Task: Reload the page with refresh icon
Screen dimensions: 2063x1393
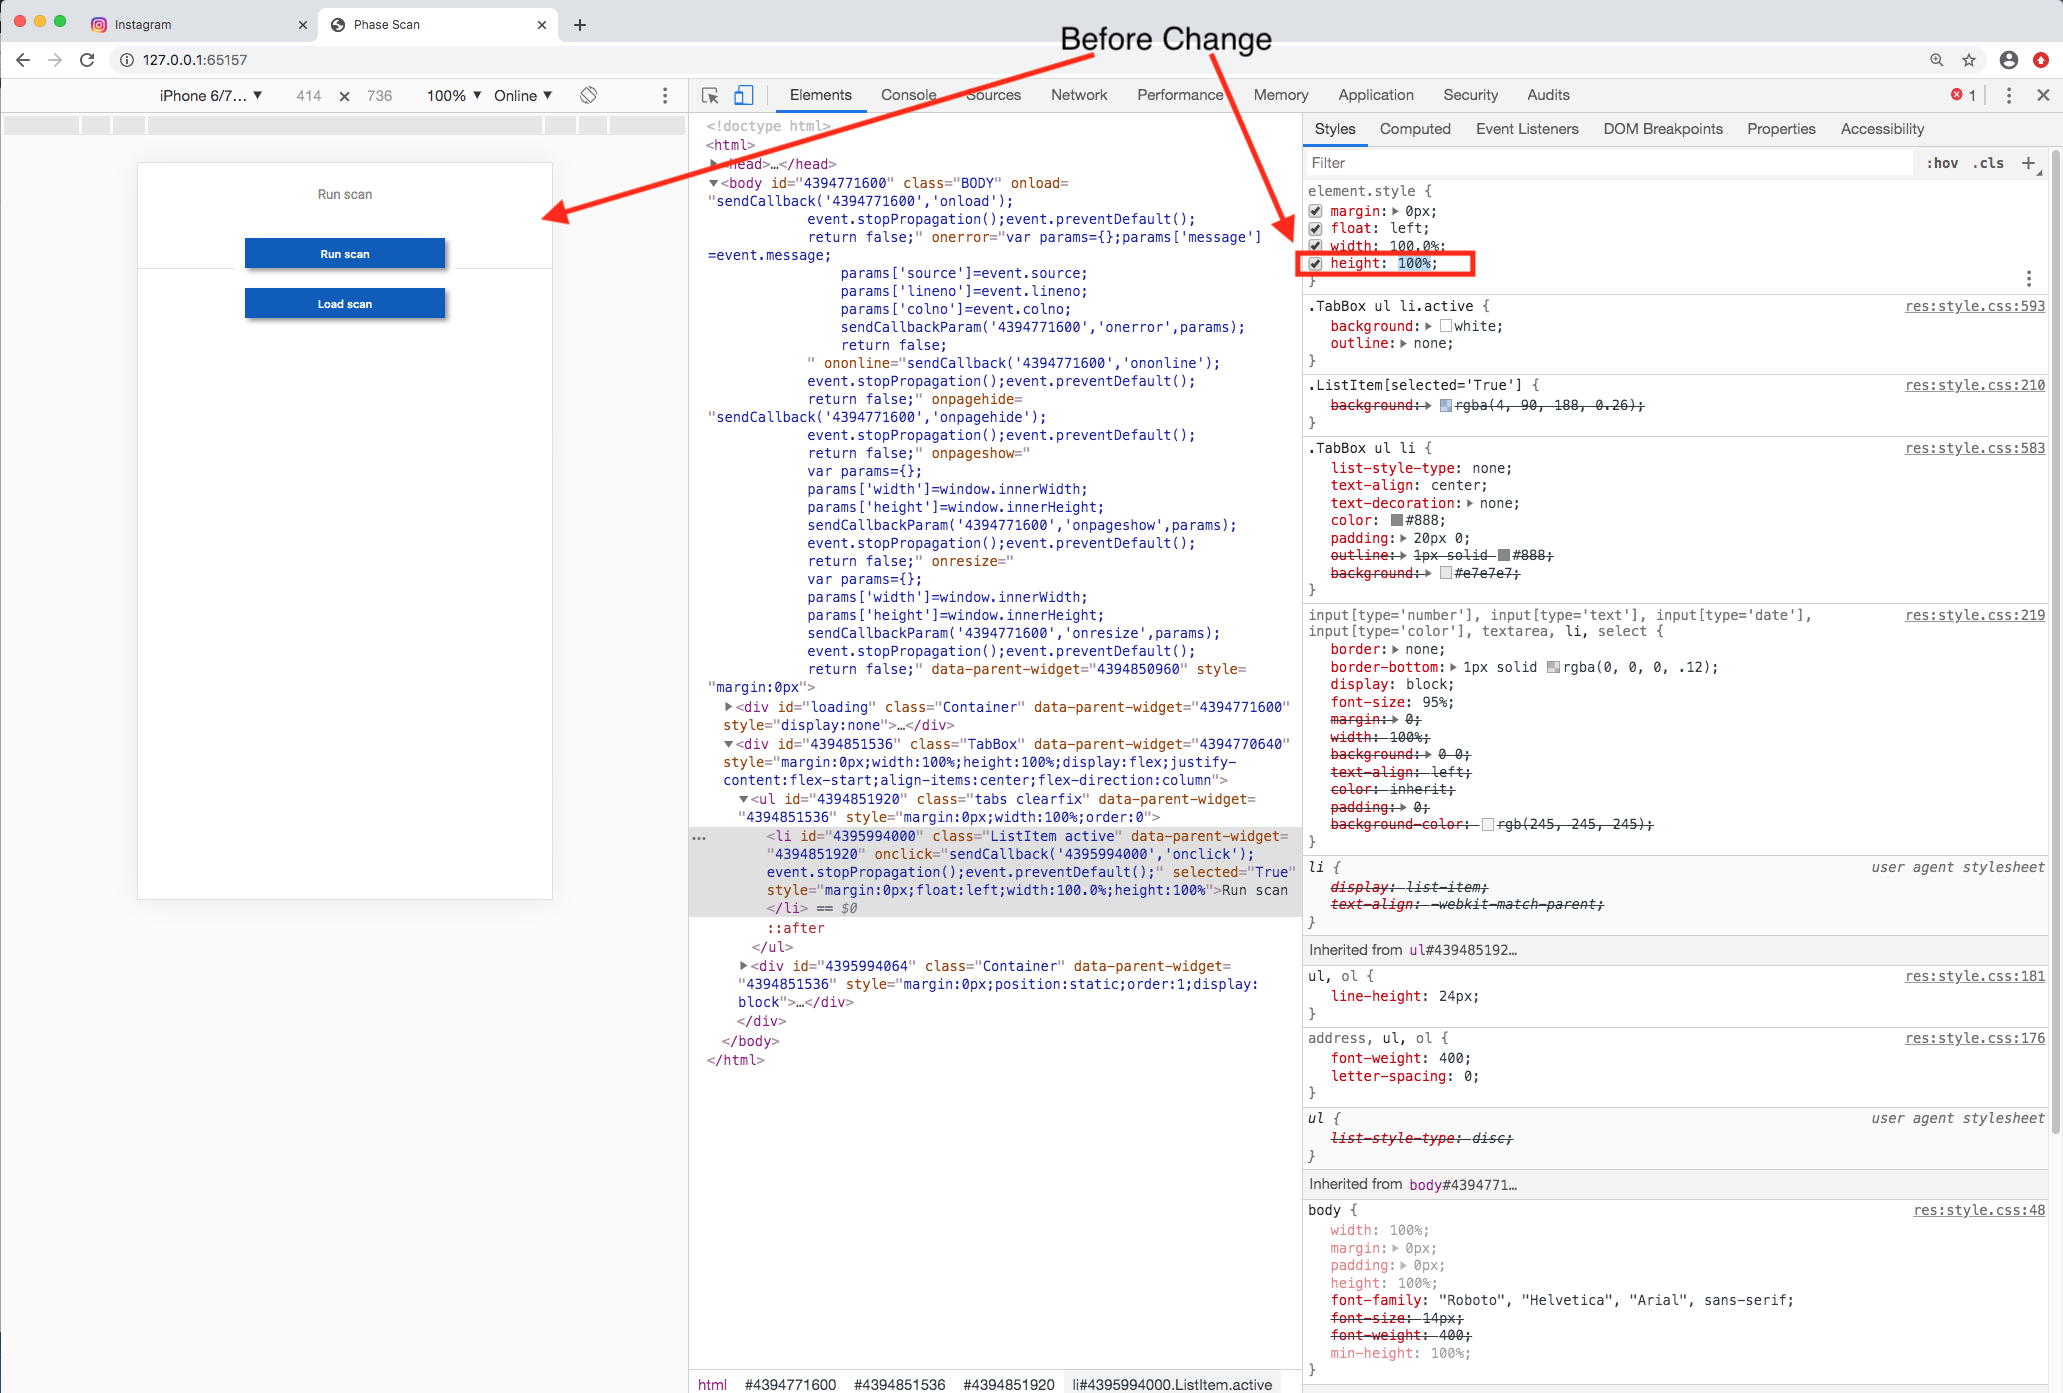Action: pos(87,60)
